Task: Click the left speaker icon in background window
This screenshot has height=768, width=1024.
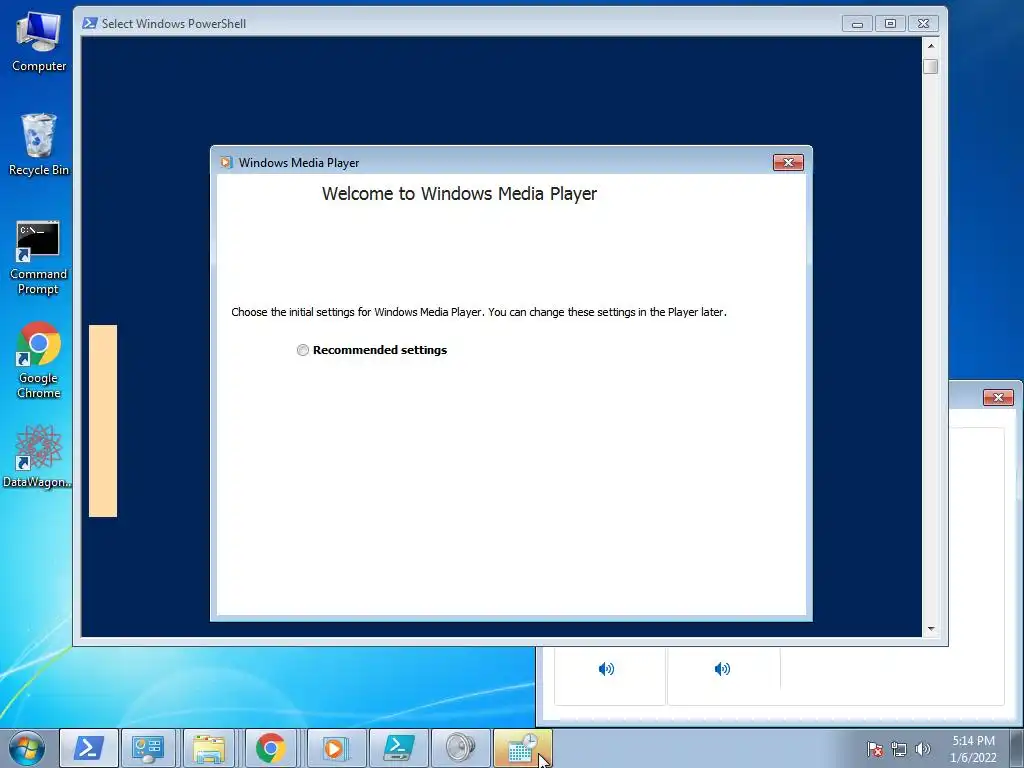Action: 606,669
